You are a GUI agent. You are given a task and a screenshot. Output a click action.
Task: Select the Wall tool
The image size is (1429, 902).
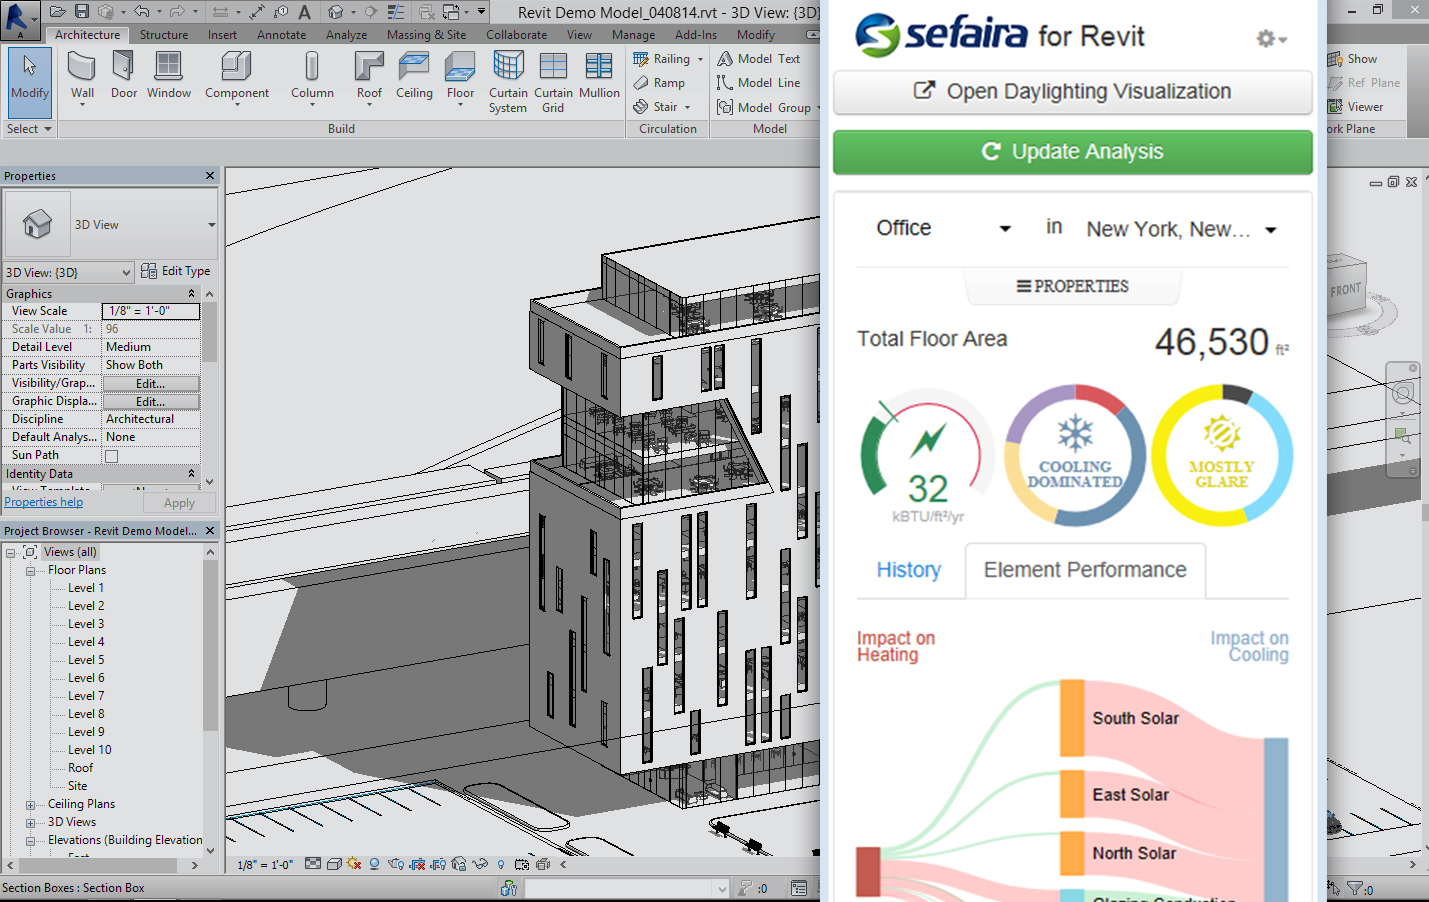(x=81, y=75)
